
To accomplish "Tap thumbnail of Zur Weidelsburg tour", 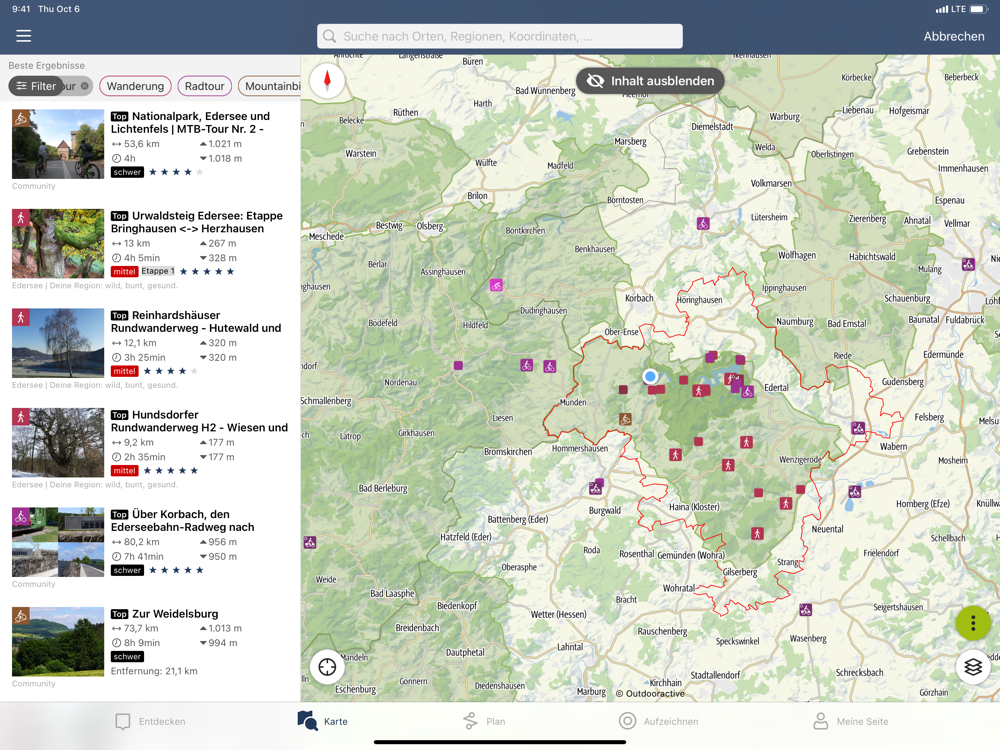I will click(58, 642).
